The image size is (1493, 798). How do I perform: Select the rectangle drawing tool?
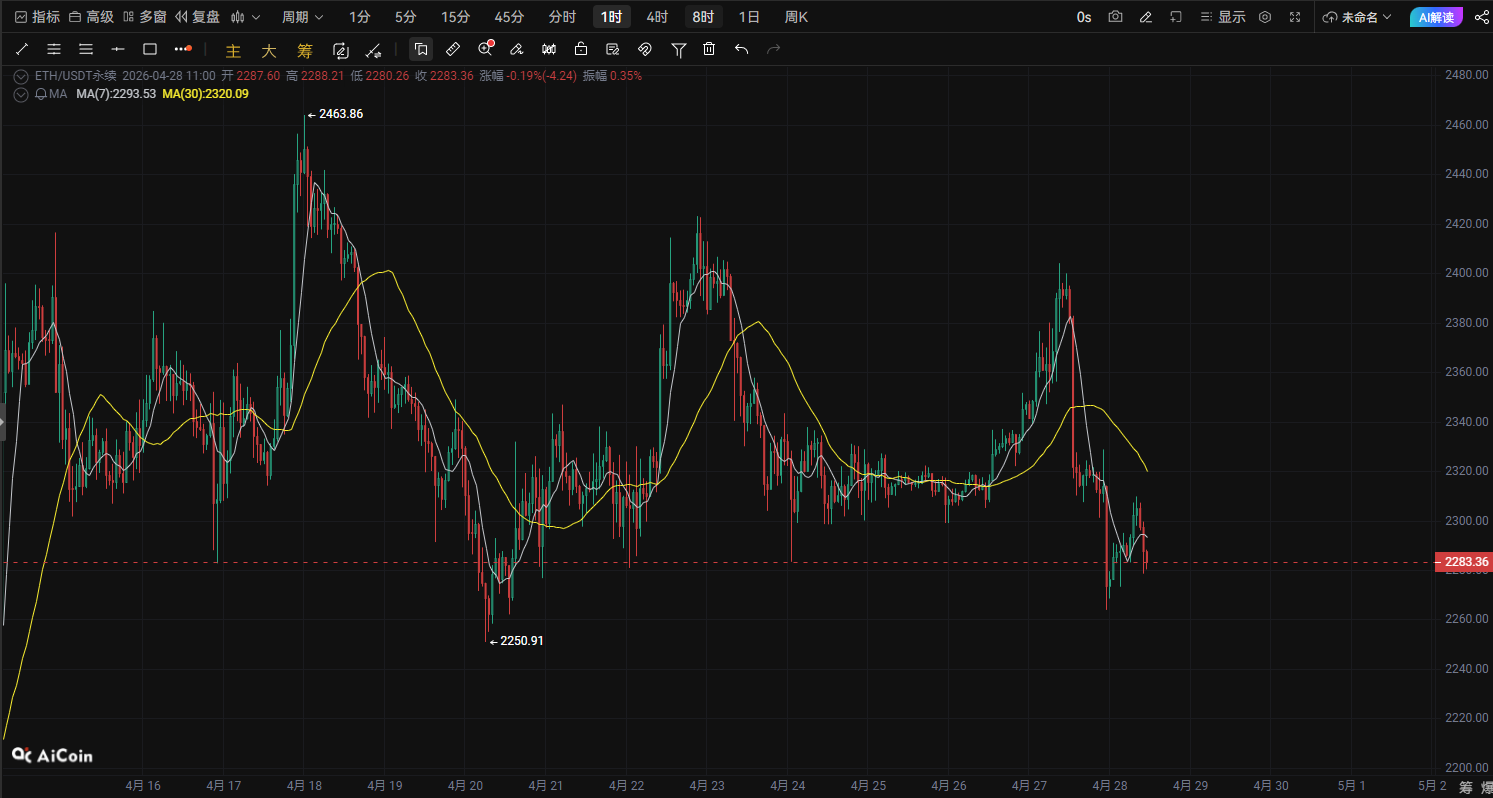[150, 49]
